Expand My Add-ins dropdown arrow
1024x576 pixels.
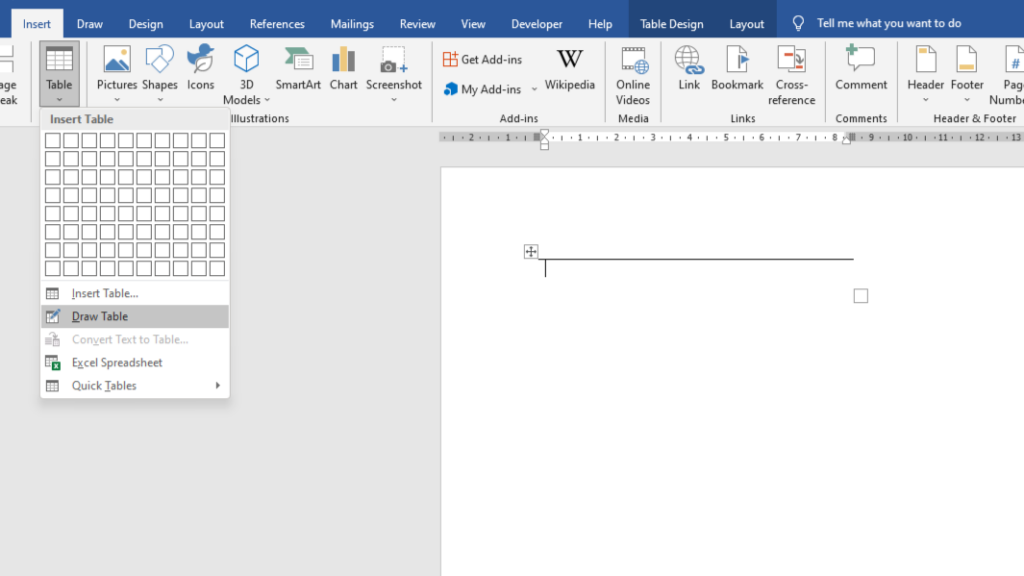click(x=534, y=89)
